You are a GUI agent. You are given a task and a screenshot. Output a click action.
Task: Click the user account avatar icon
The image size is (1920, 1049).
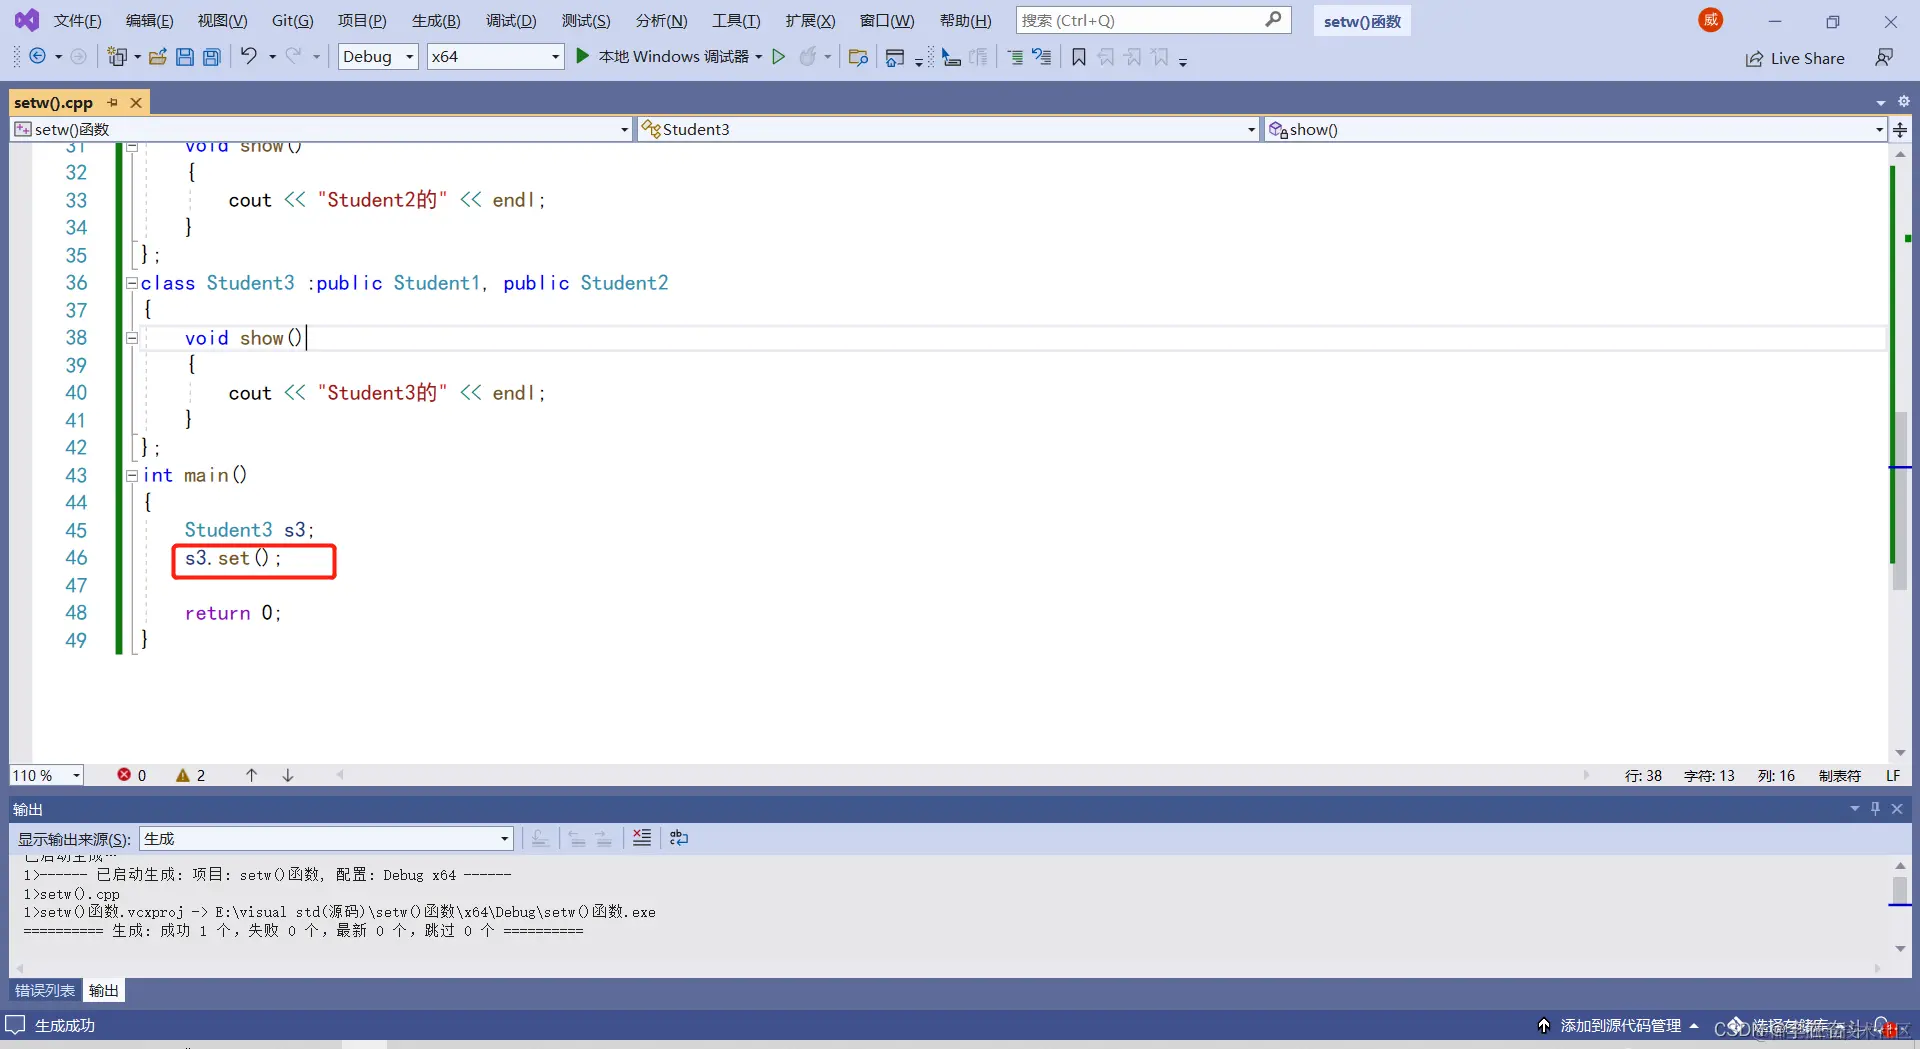click(1711, 20)
